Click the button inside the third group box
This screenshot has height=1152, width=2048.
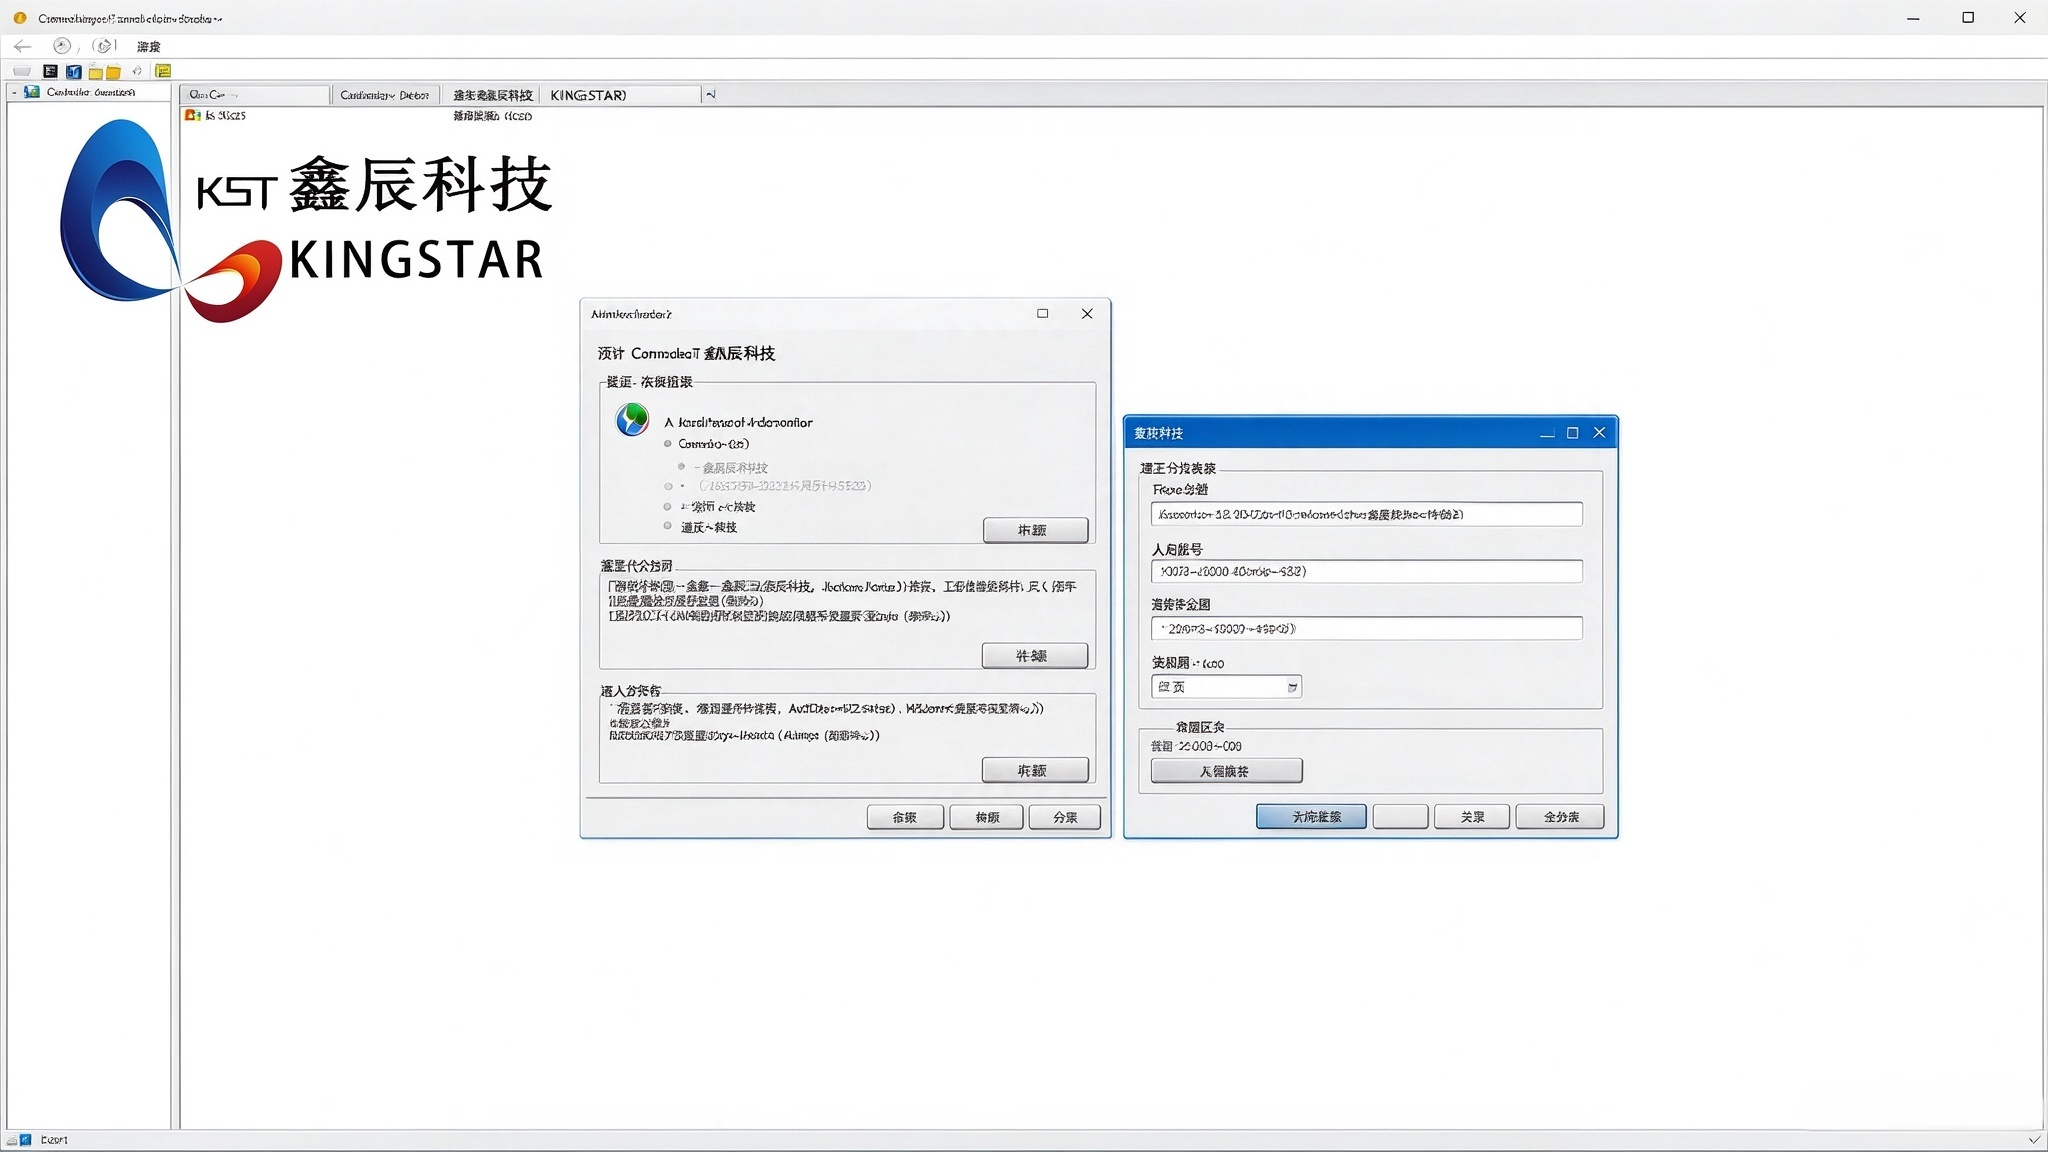click(1035, 770)
